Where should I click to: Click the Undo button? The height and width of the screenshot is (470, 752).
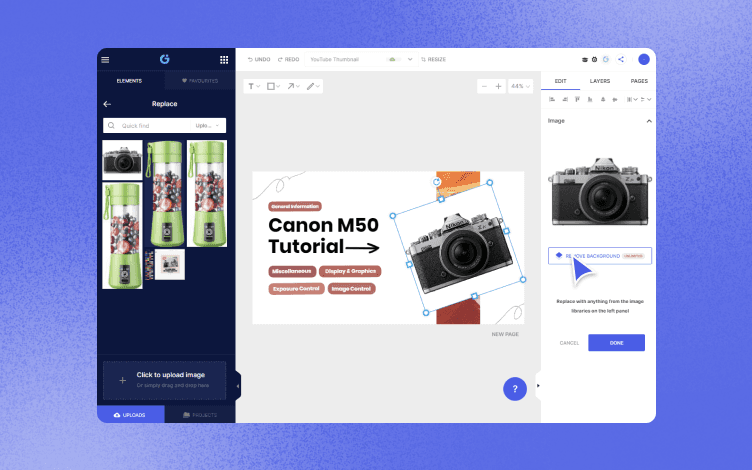click(x=259, y=59)
